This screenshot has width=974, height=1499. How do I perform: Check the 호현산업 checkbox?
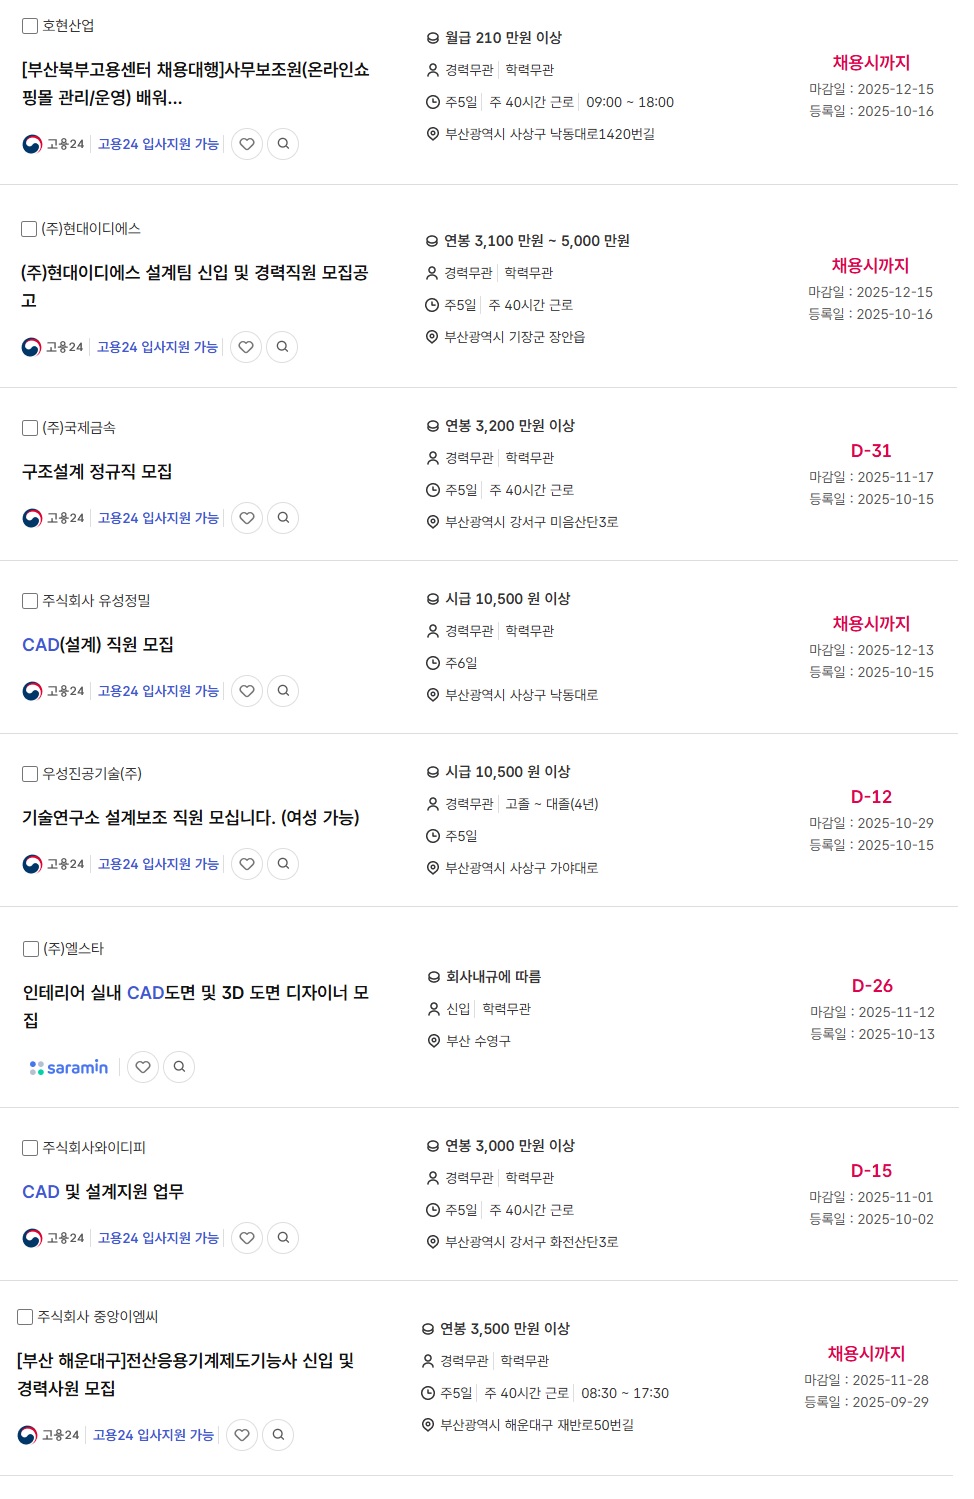(30, 26)
